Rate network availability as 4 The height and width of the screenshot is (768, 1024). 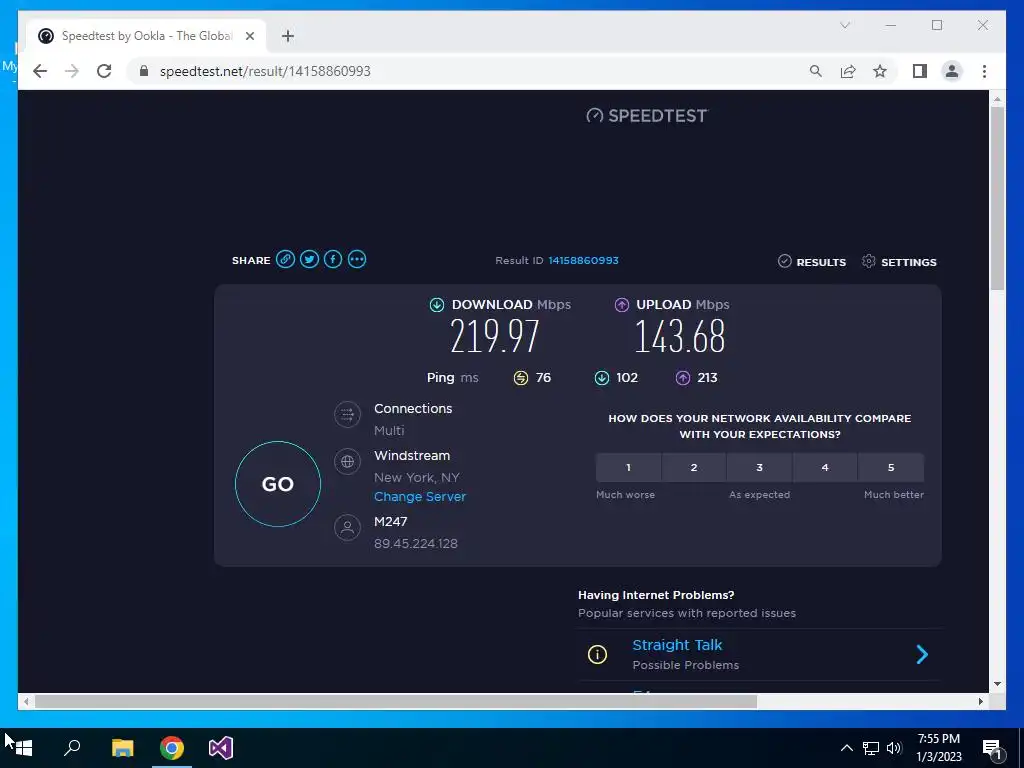[825, 468]
